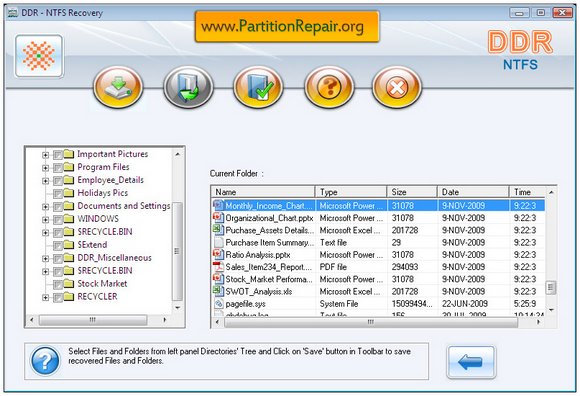The height and width of the screenshot is (396, 580).
Task: Click the Purchase Item Summary text file icon
Action: click(219, 242)
